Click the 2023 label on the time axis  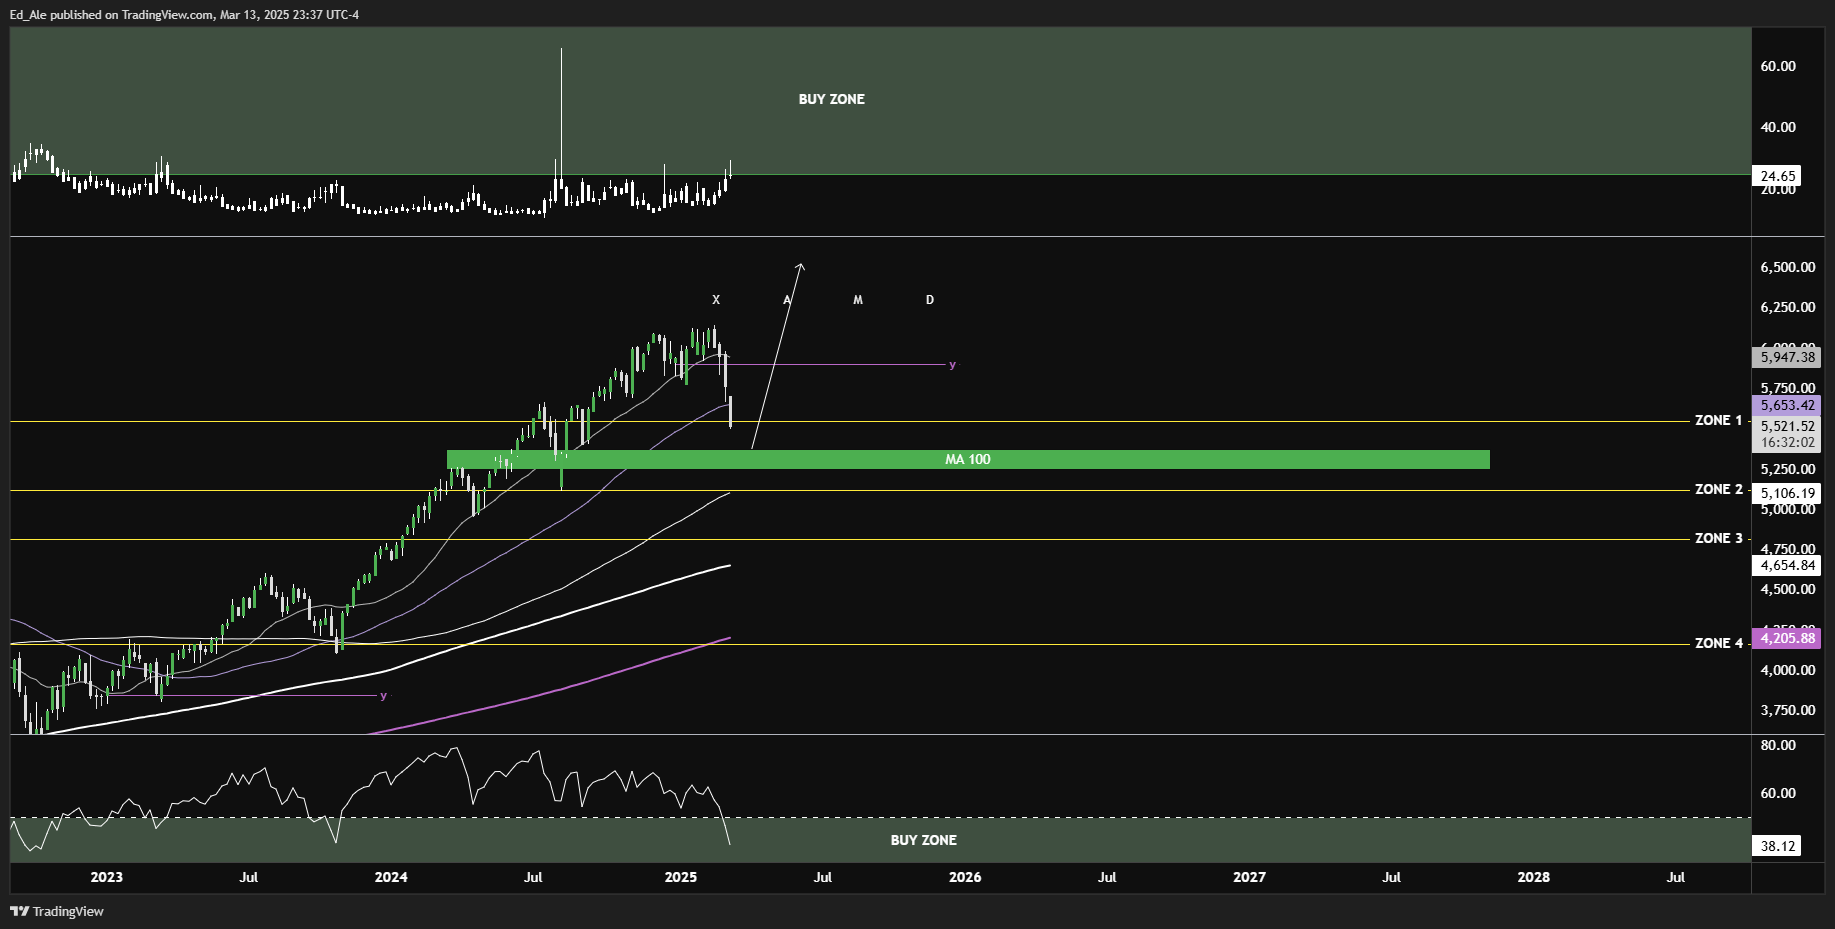click(106, 877)
